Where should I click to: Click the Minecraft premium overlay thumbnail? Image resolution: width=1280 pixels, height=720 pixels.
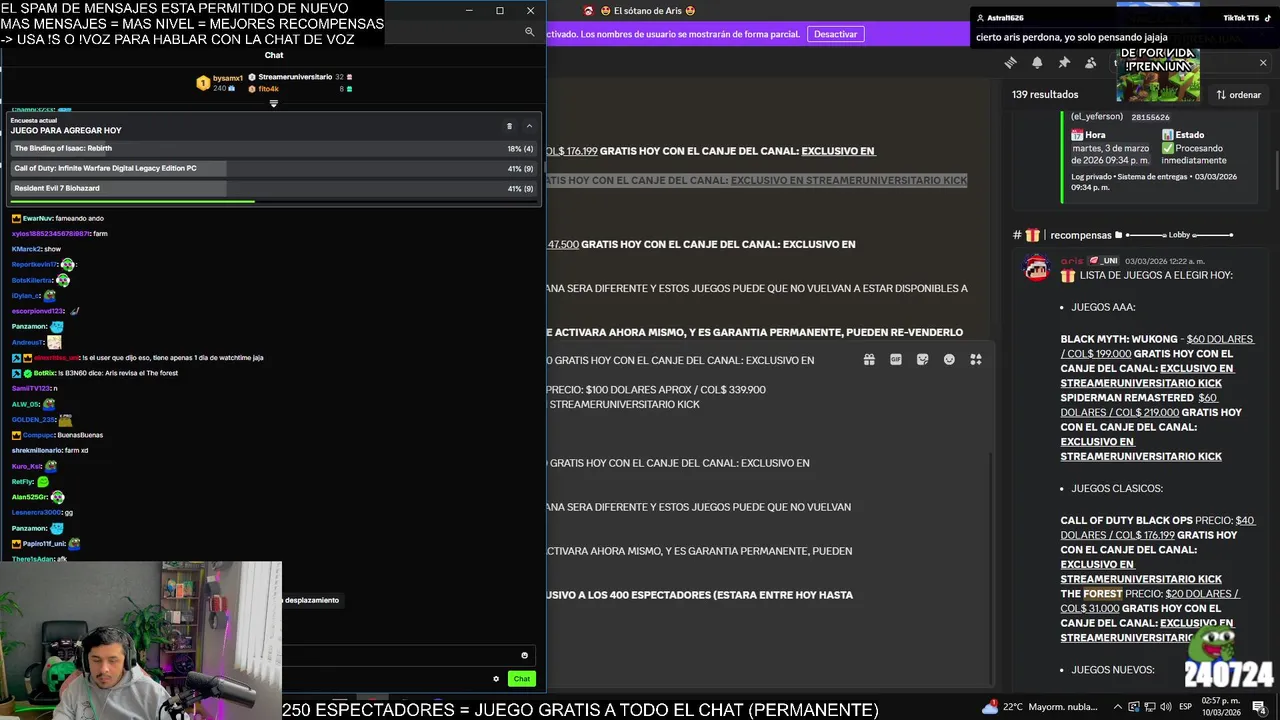click(x=1158, y=73)
